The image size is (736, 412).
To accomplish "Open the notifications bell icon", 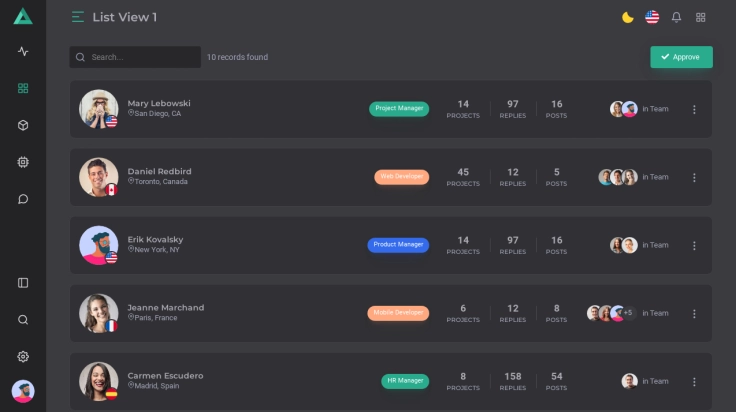I will [x=676, y=17].
